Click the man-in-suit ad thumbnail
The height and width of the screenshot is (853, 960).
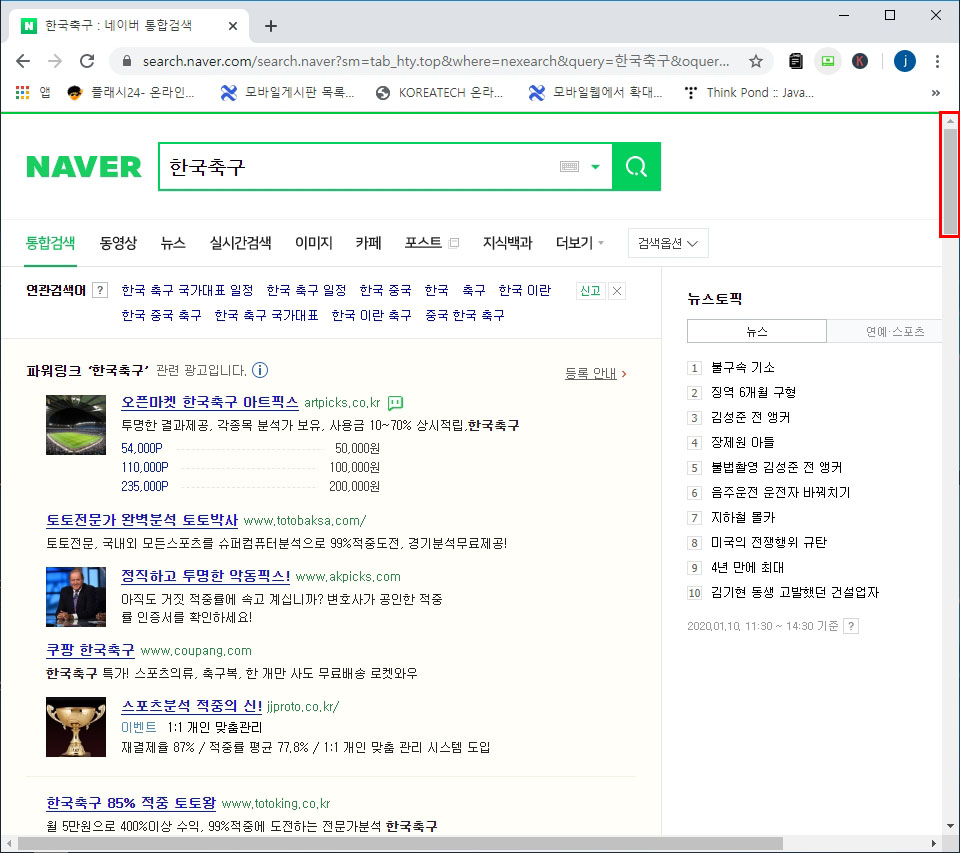[x=76, y=597]
